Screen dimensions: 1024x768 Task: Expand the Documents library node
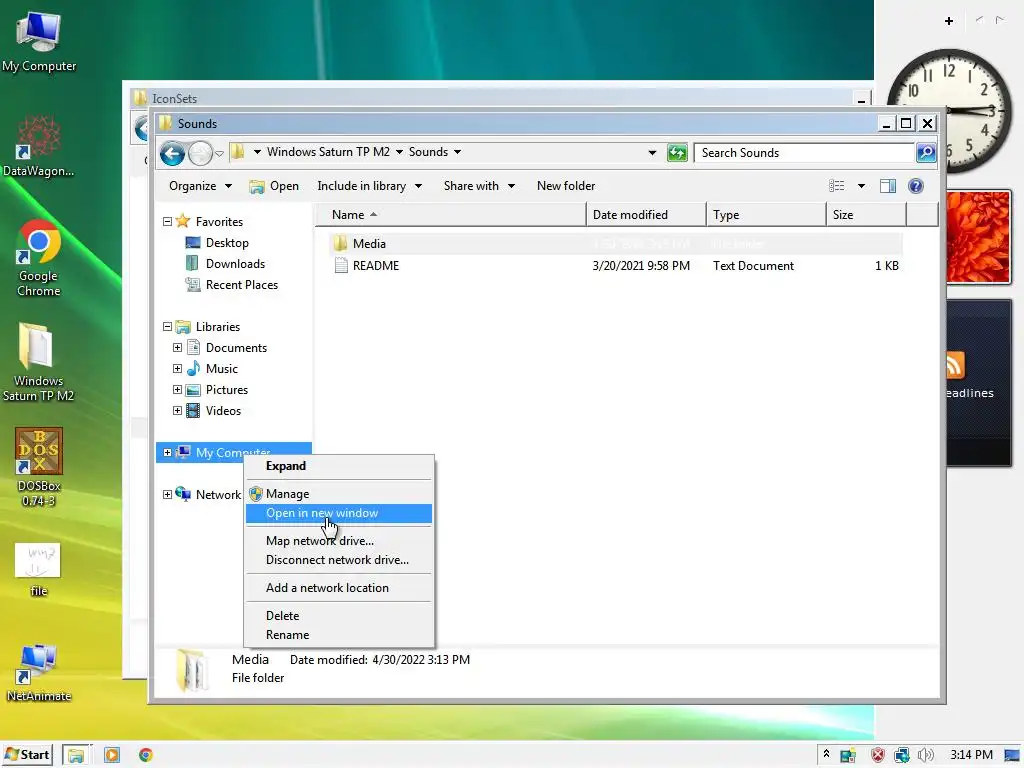click(177, 347)
